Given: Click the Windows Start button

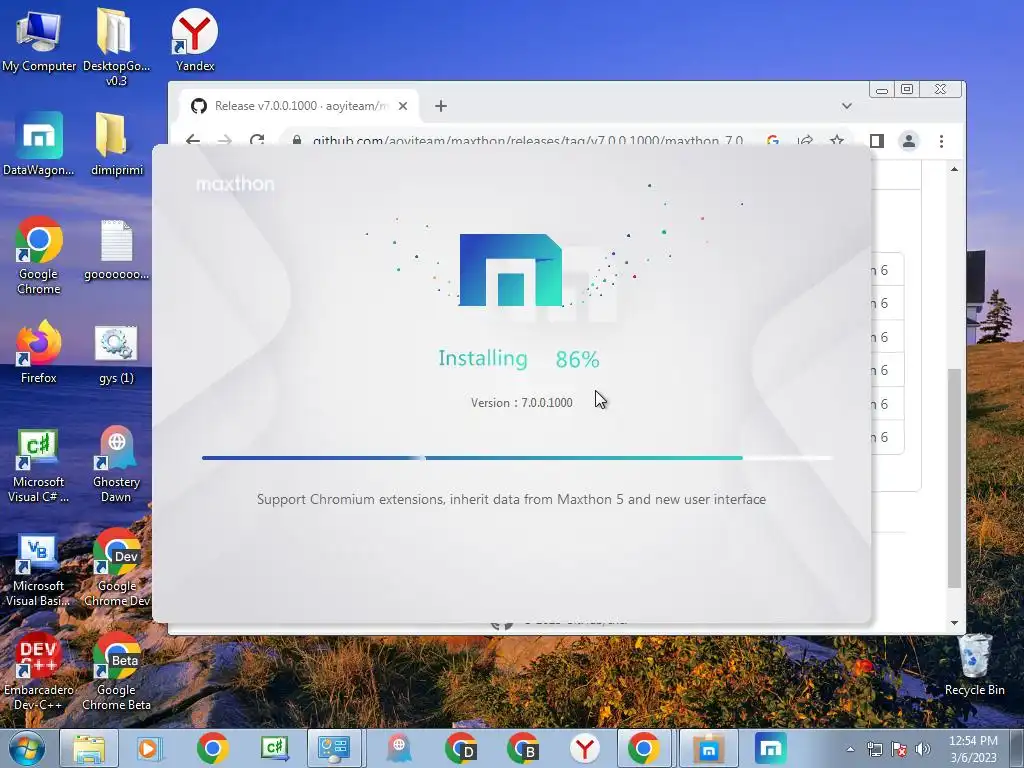Looking at the screenshot, I should click(x=27, y=749).
